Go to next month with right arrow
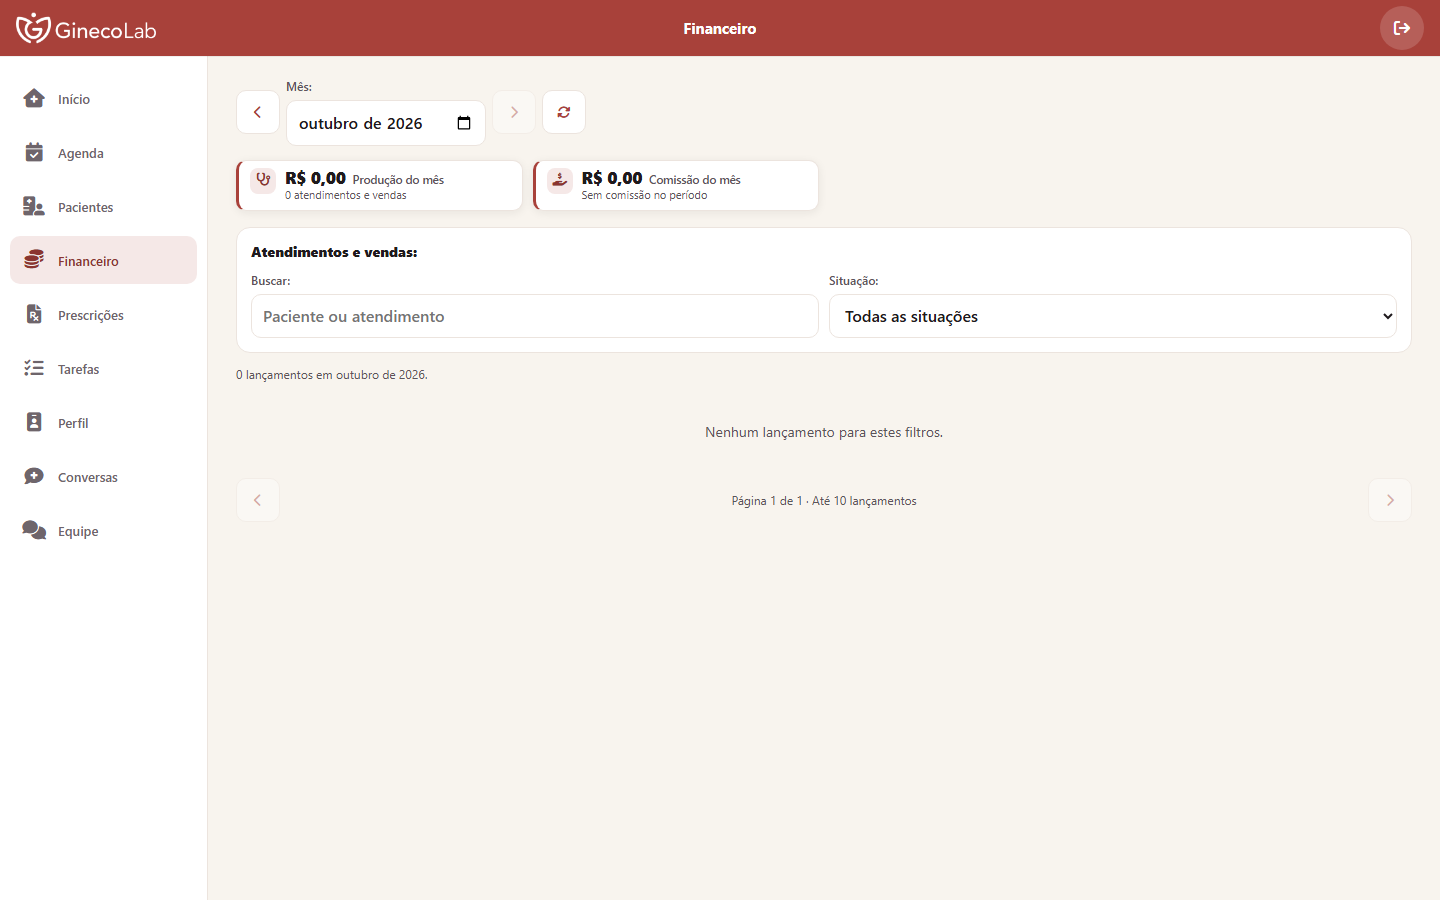Screen dimensions: 1440x900 pos(514,112)
